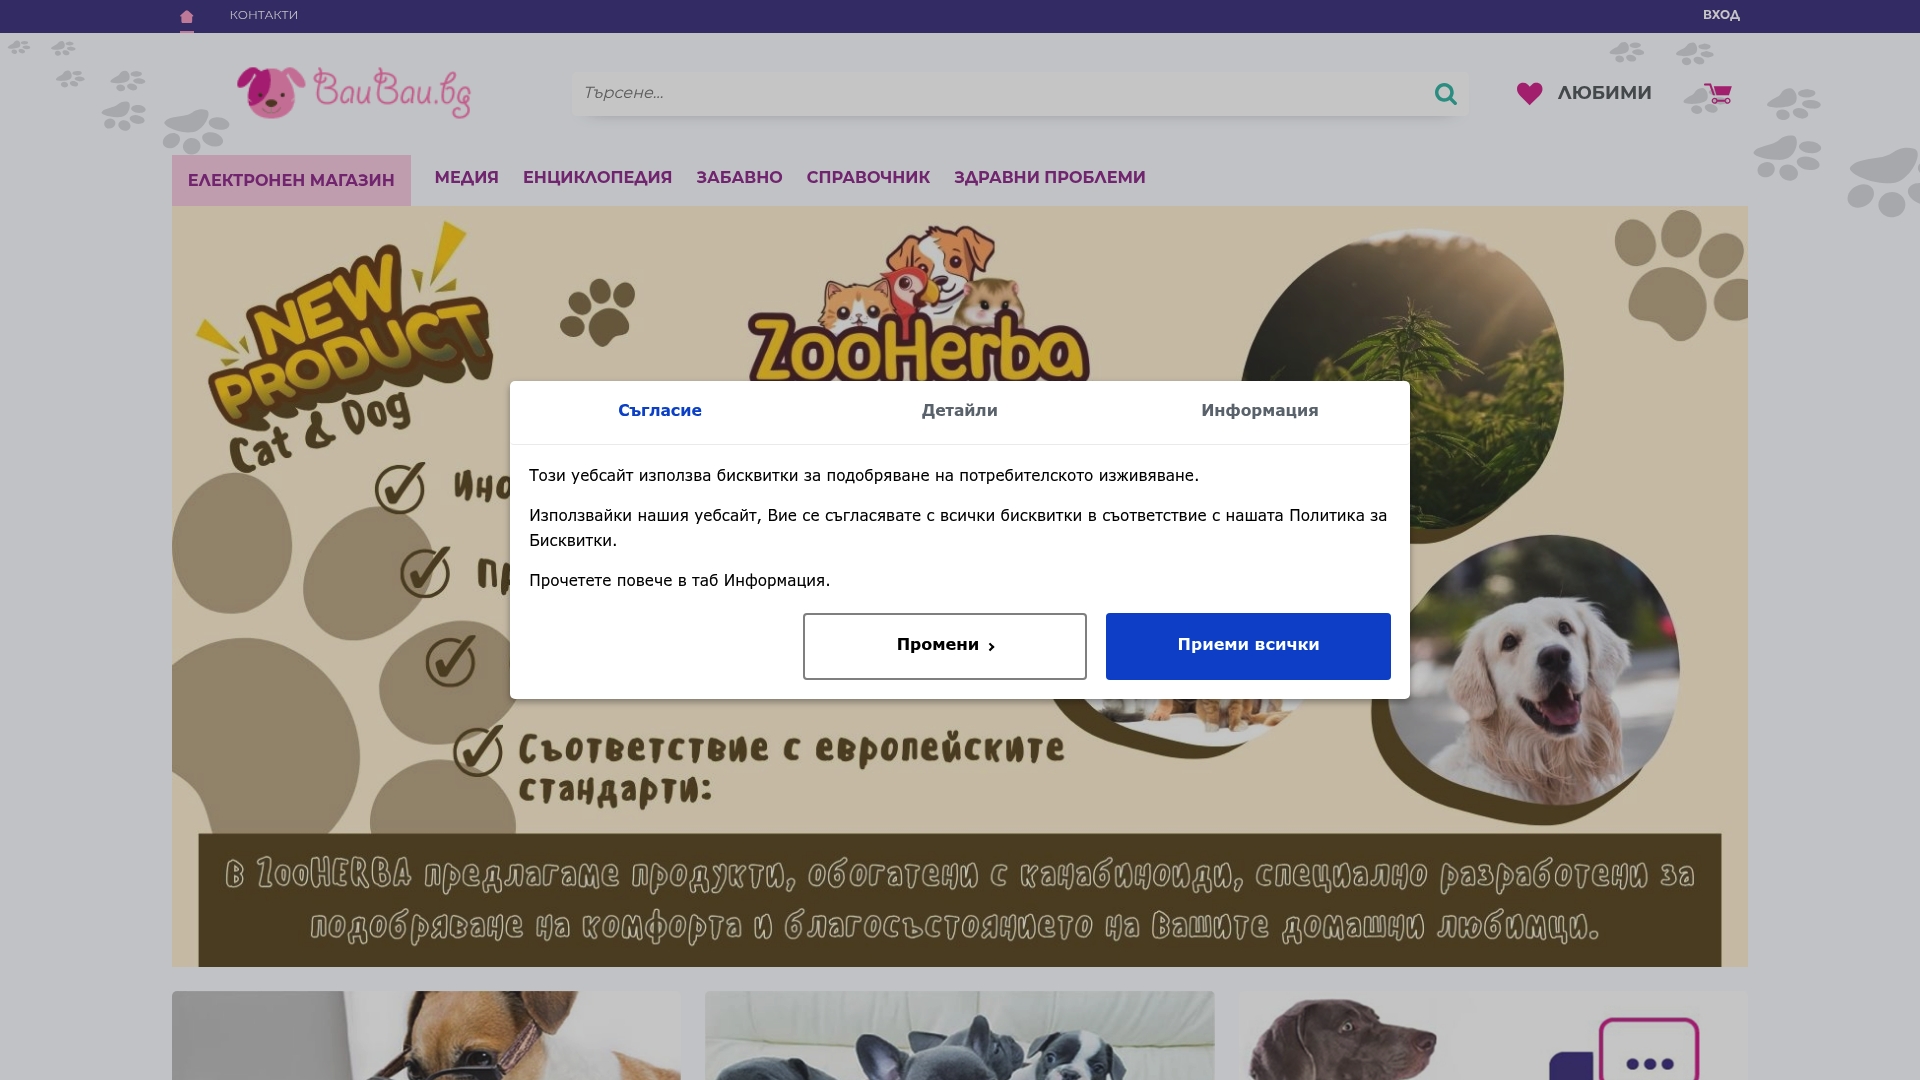The image size is (1920, 1080).
Task: Open ЛЮБИМИ favorites list
Action: (x=1604, y=93)
